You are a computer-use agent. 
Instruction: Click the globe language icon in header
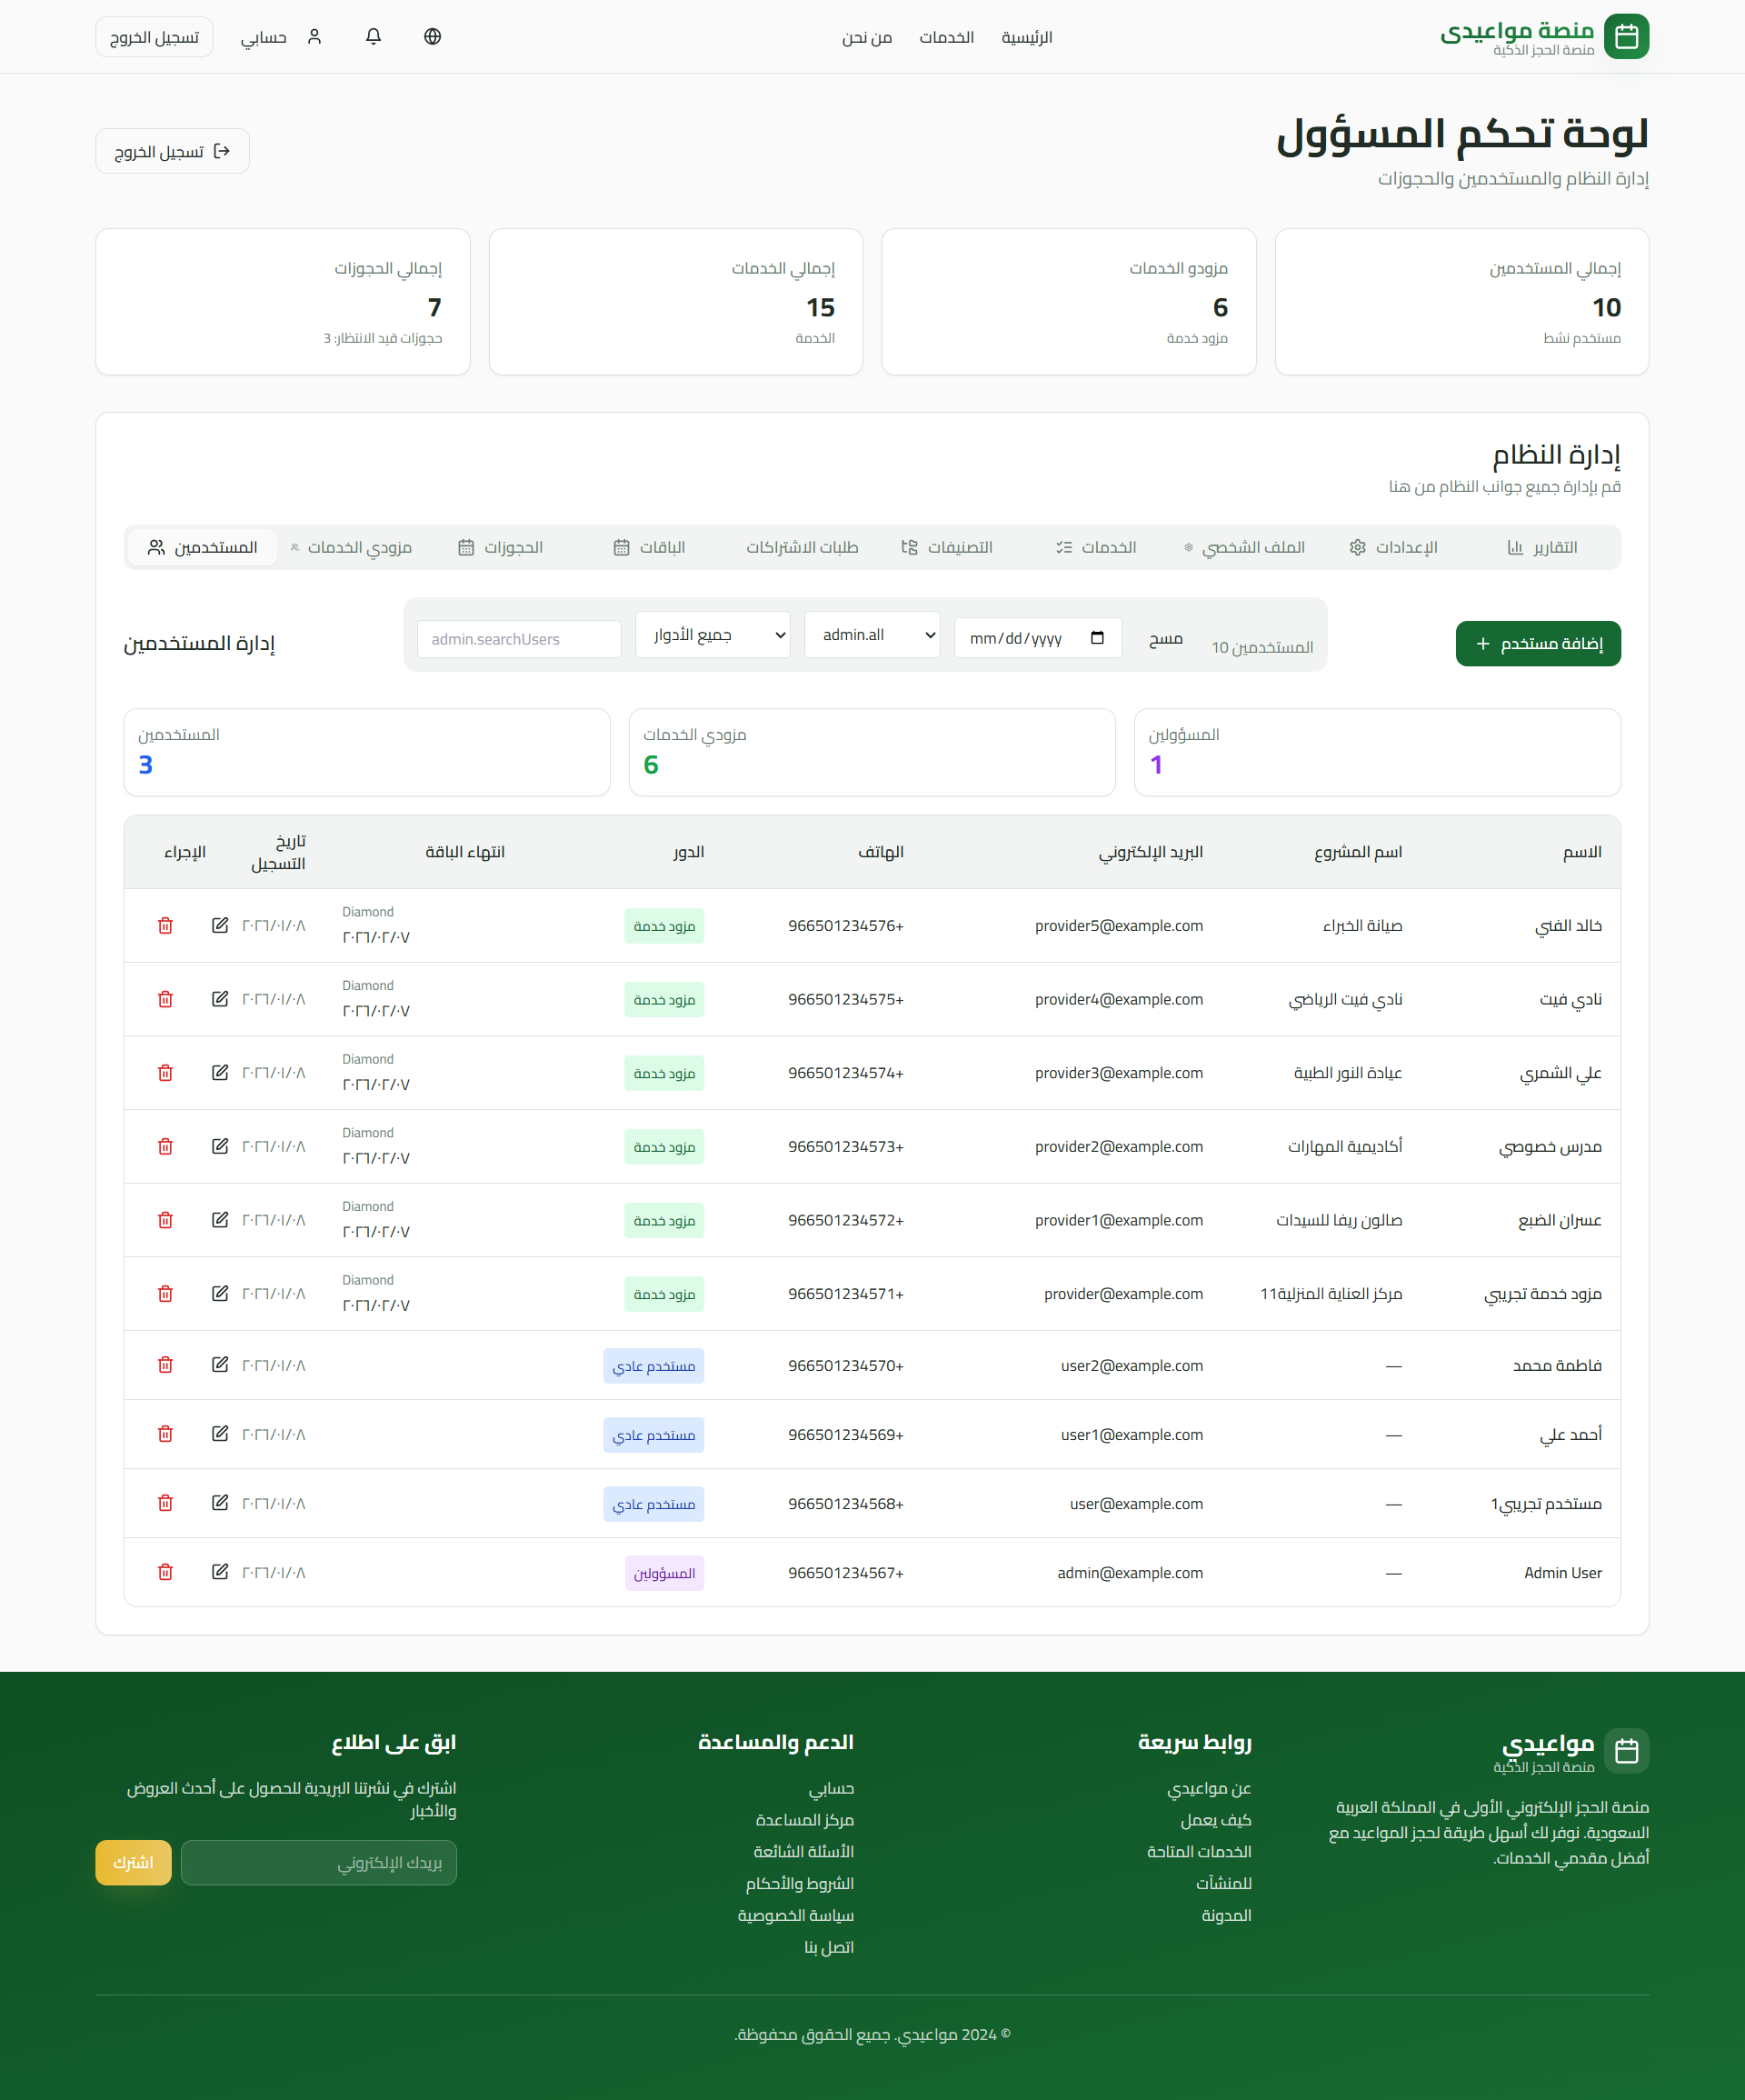(432, 37)
